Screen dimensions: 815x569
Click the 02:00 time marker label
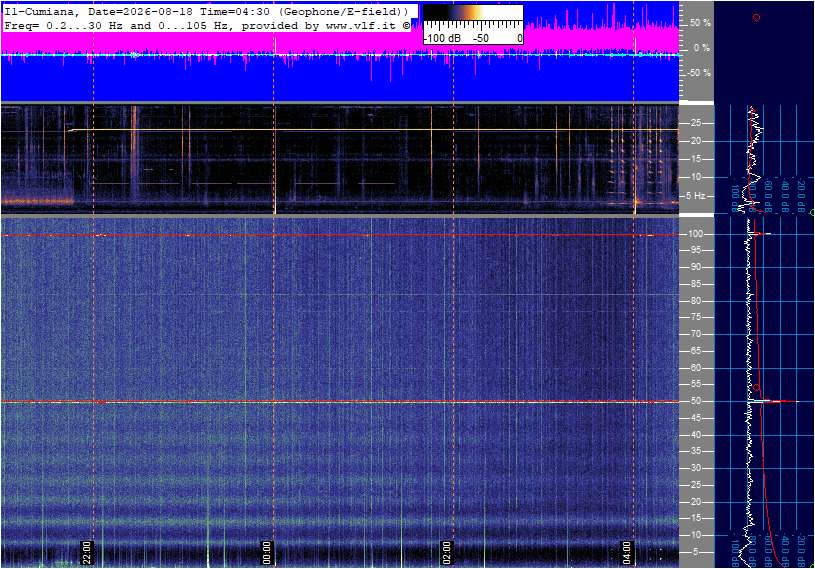446,552
